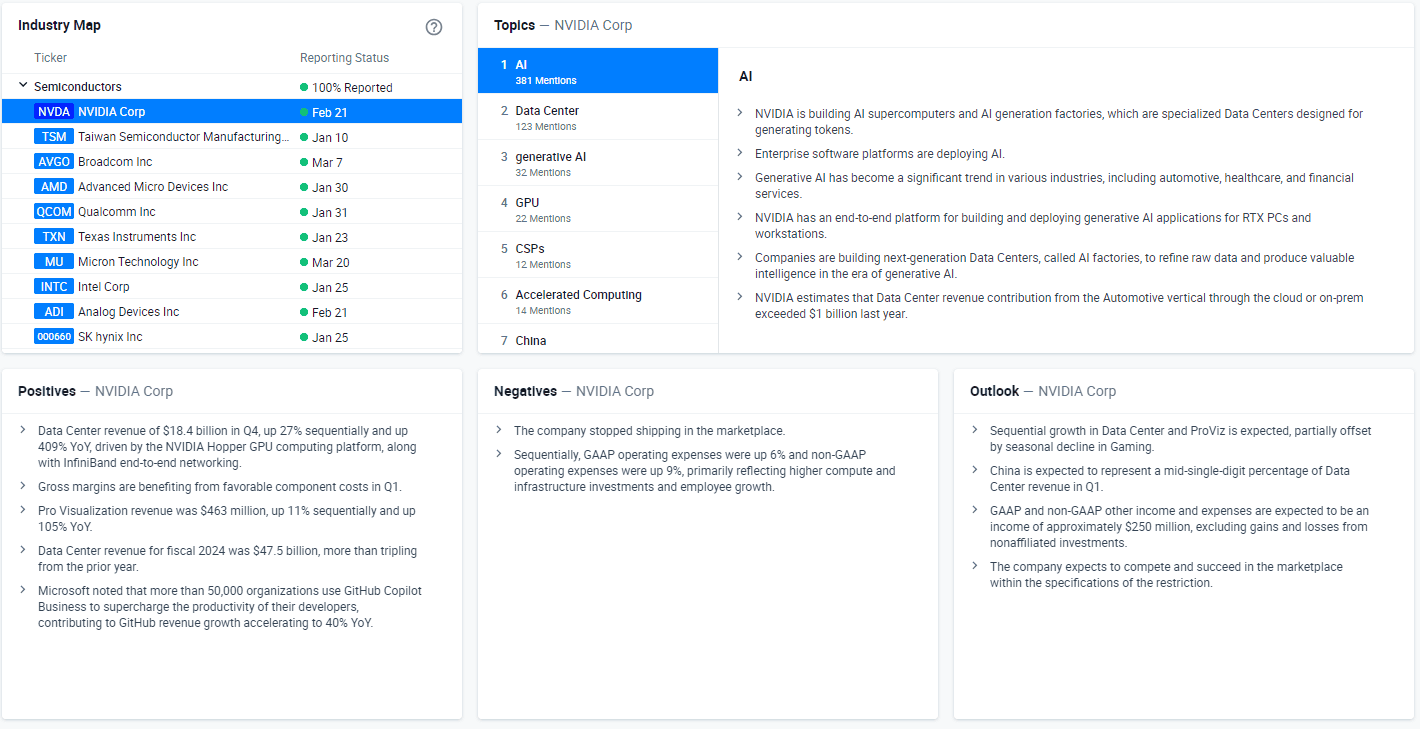Expand bullet about AI supercomputers and factories
The height and width of the screenshot is (729, 1420).
point(740,113)
